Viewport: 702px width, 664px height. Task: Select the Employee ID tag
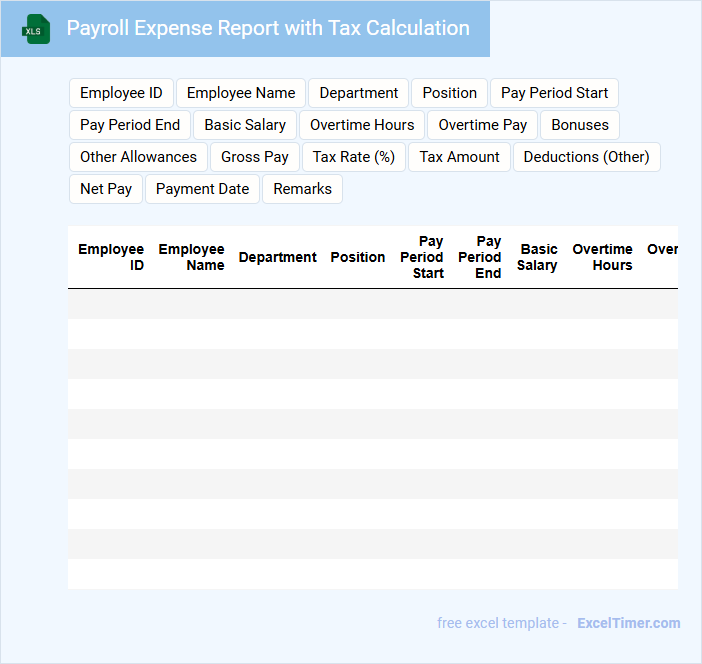pos(121,93)
